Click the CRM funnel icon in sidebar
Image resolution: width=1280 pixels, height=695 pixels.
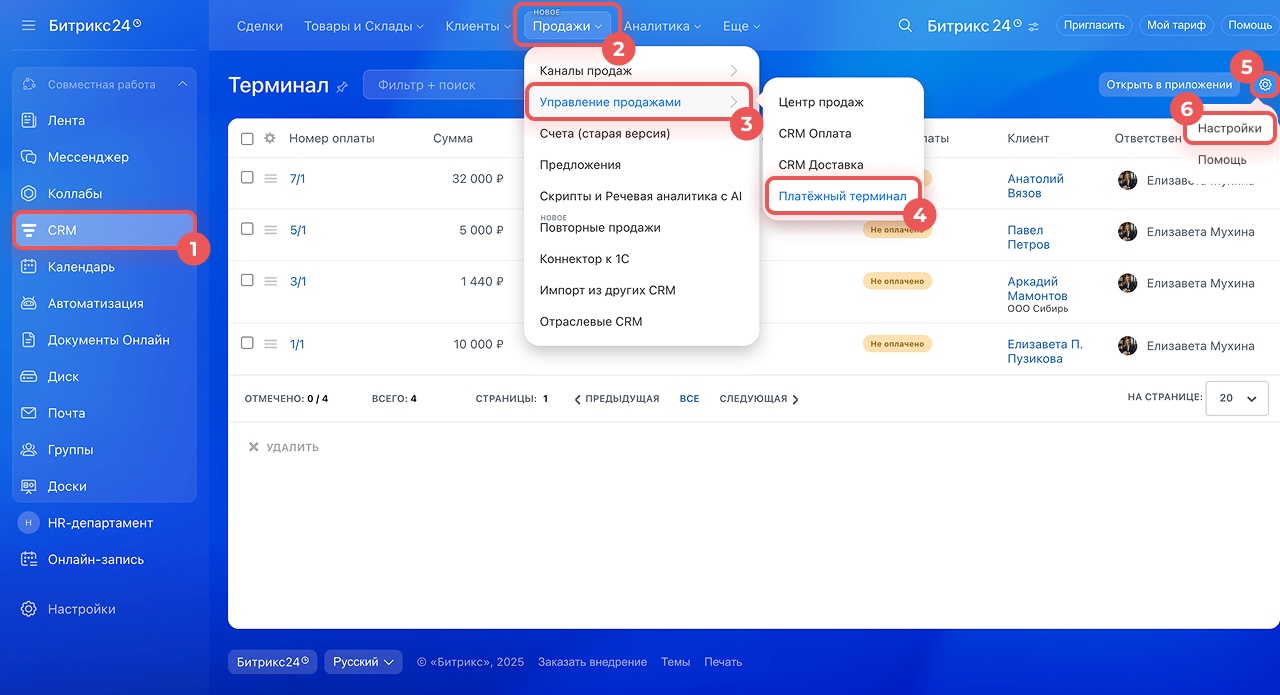pos(29,230)
